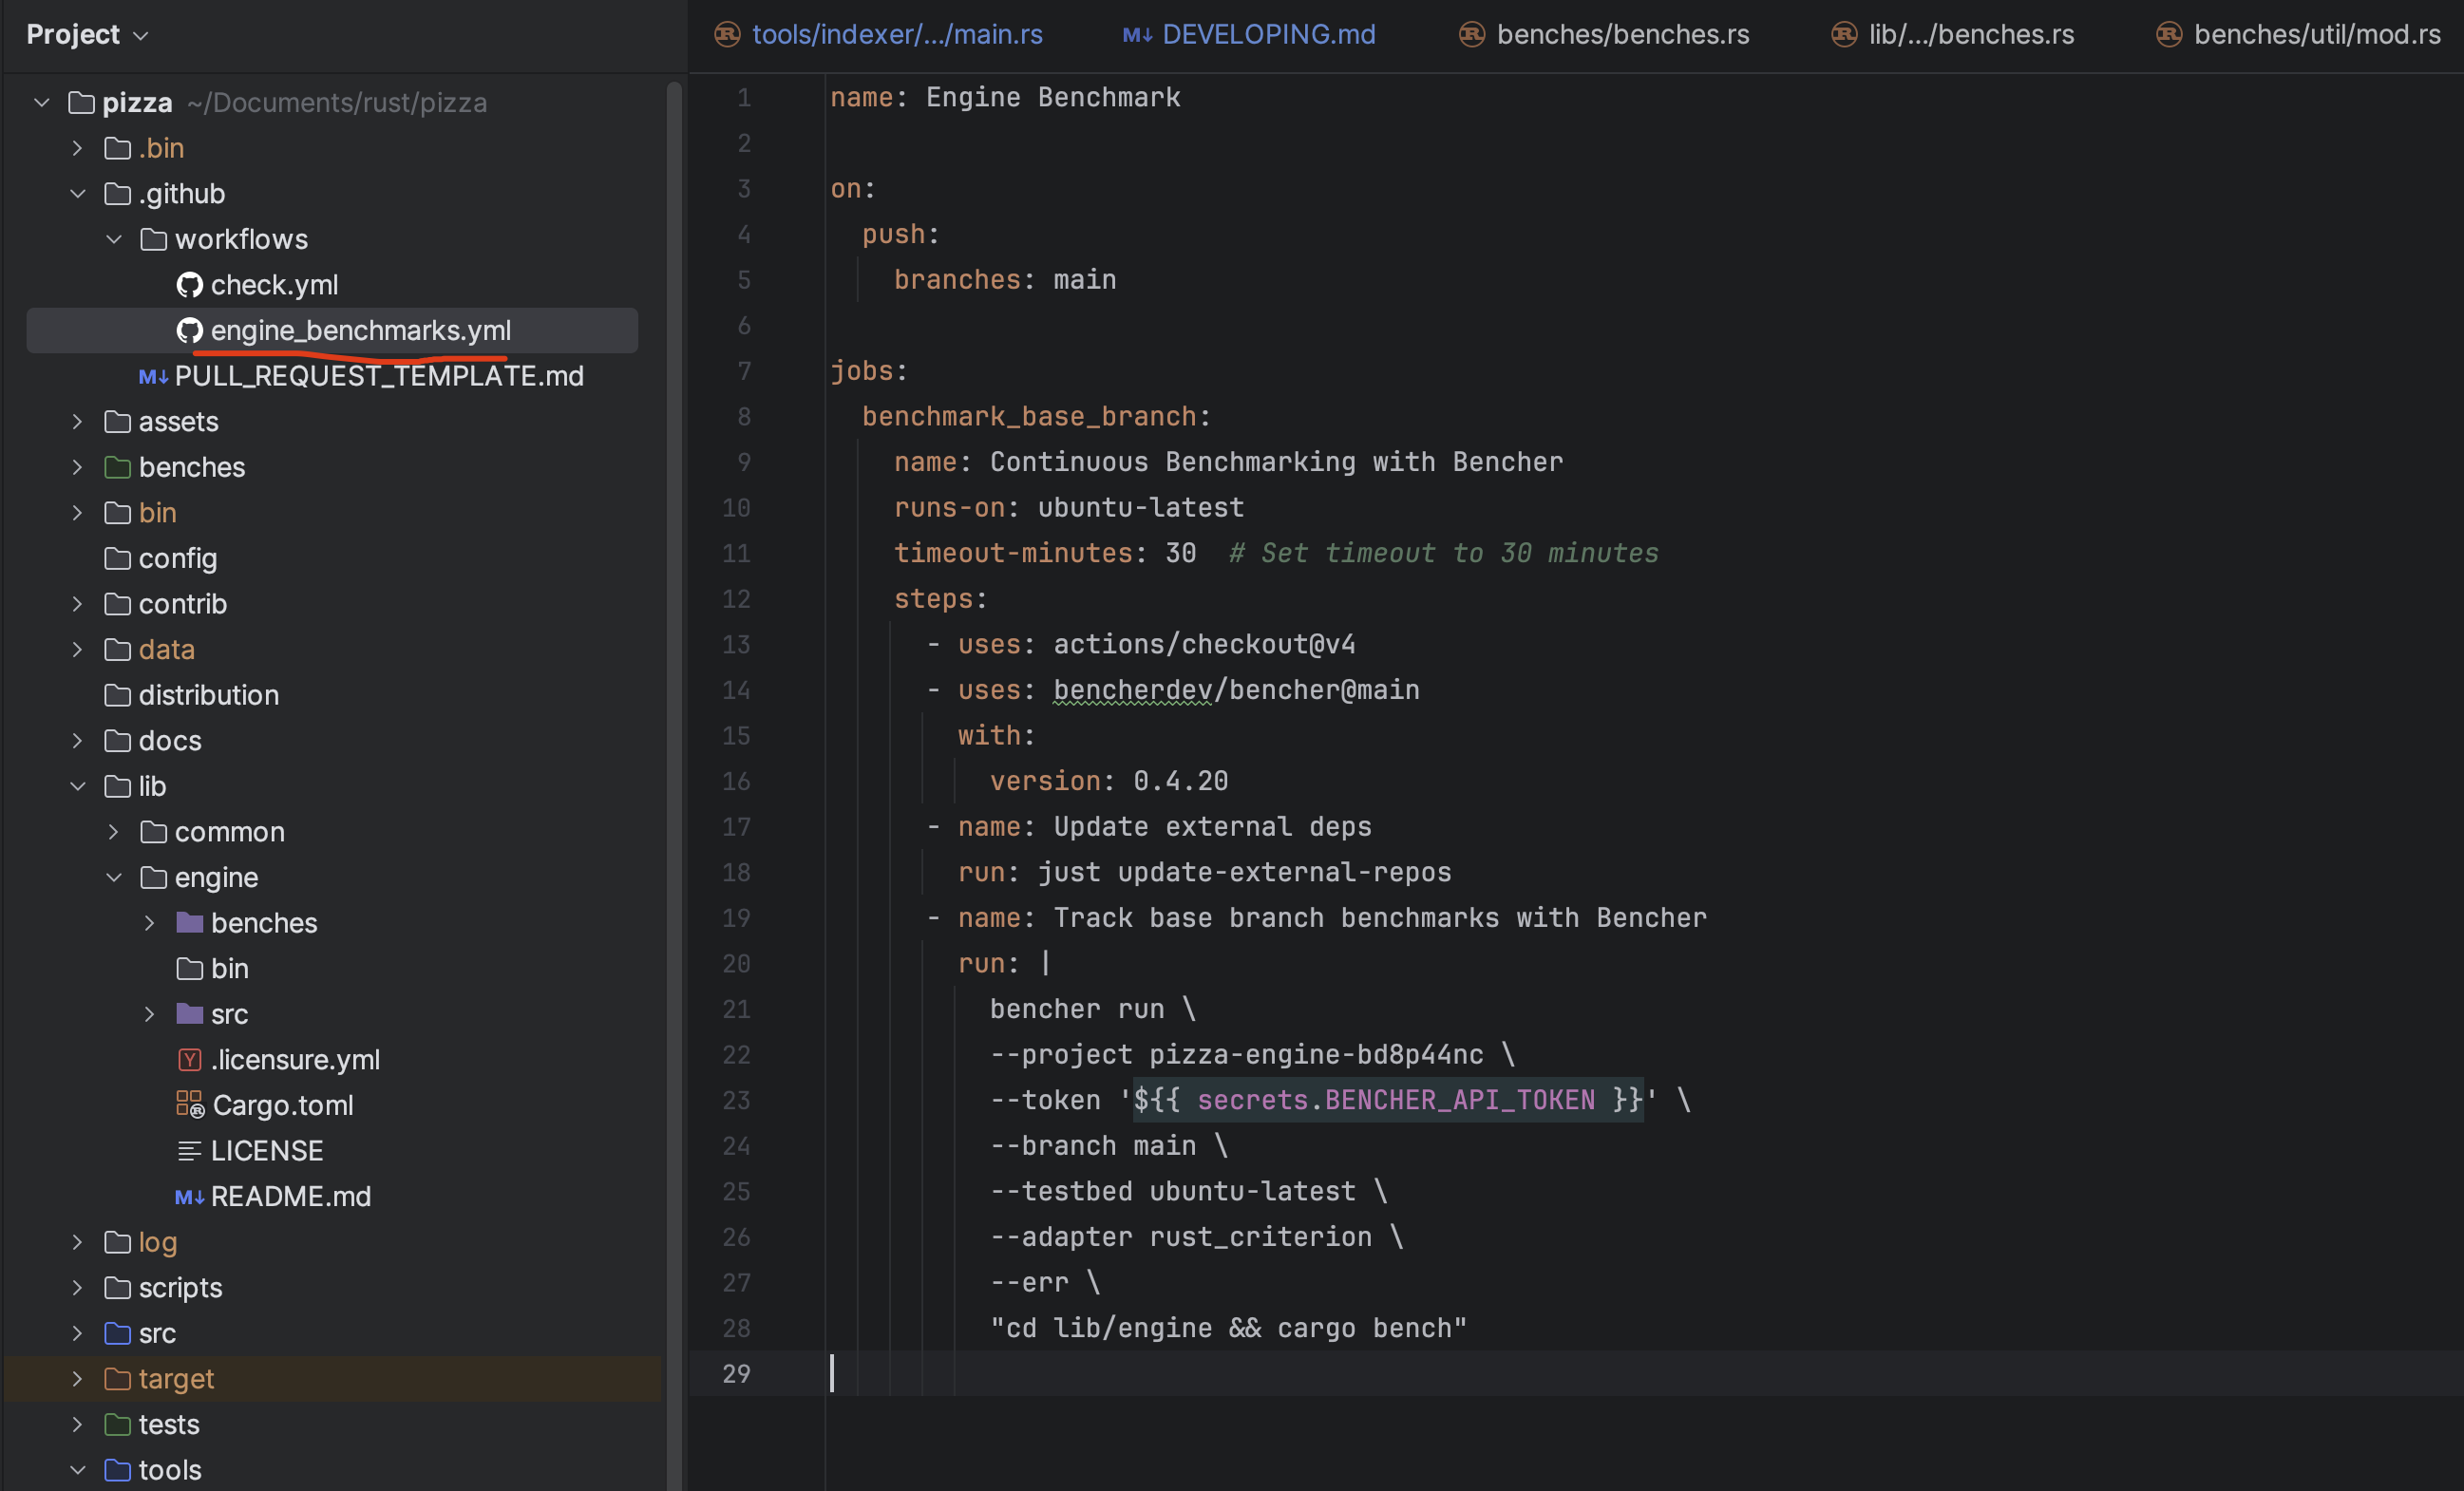
Task: Collapse the .github folder
Action: click(77, 193)
